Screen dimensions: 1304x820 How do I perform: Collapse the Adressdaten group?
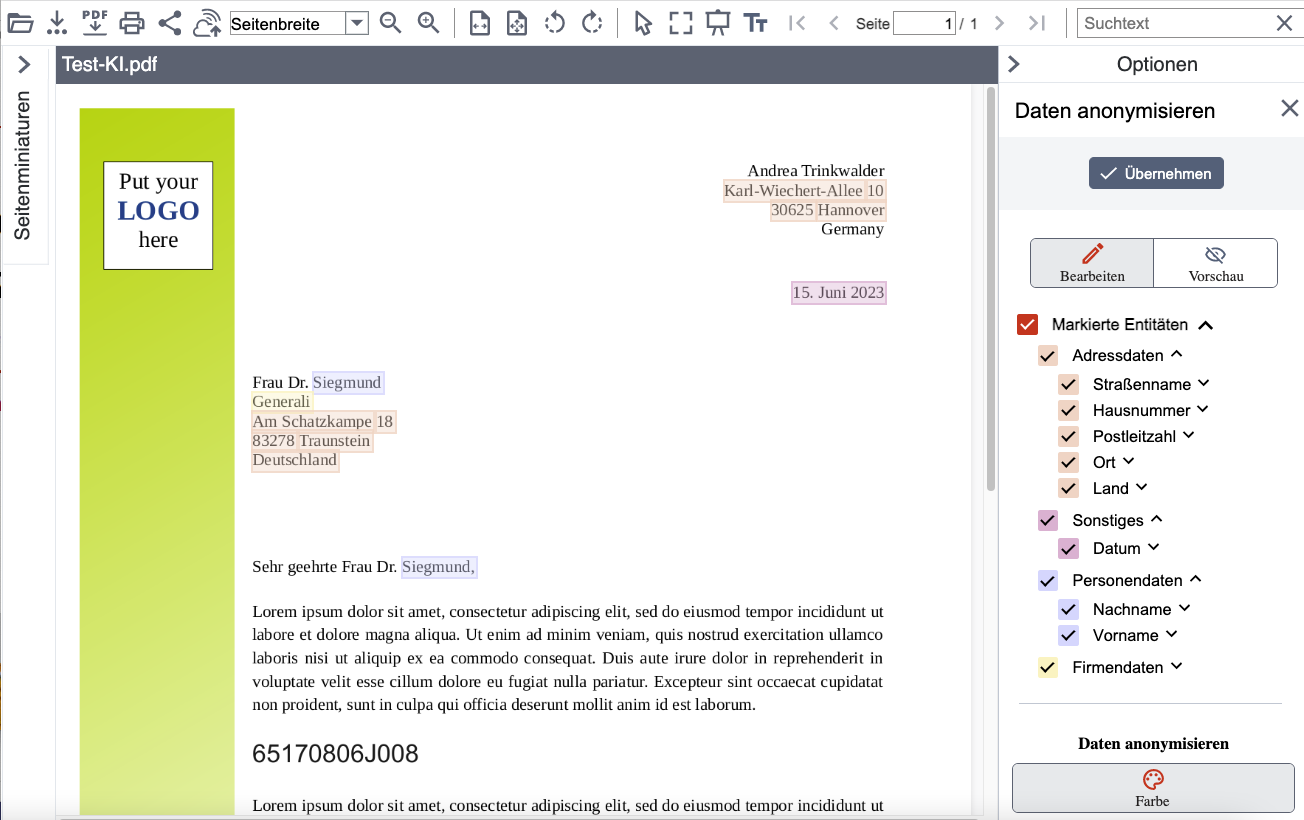click(1176, 354)
